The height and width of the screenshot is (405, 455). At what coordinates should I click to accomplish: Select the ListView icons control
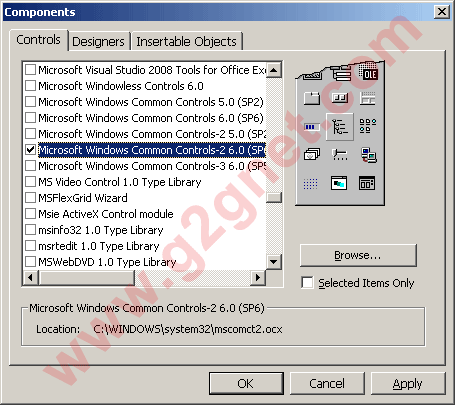[x=368, y=126]
